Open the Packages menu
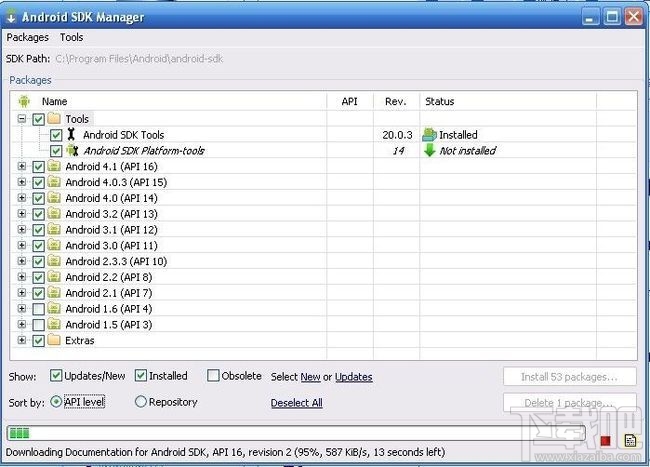650x467 pixels. 27,37
